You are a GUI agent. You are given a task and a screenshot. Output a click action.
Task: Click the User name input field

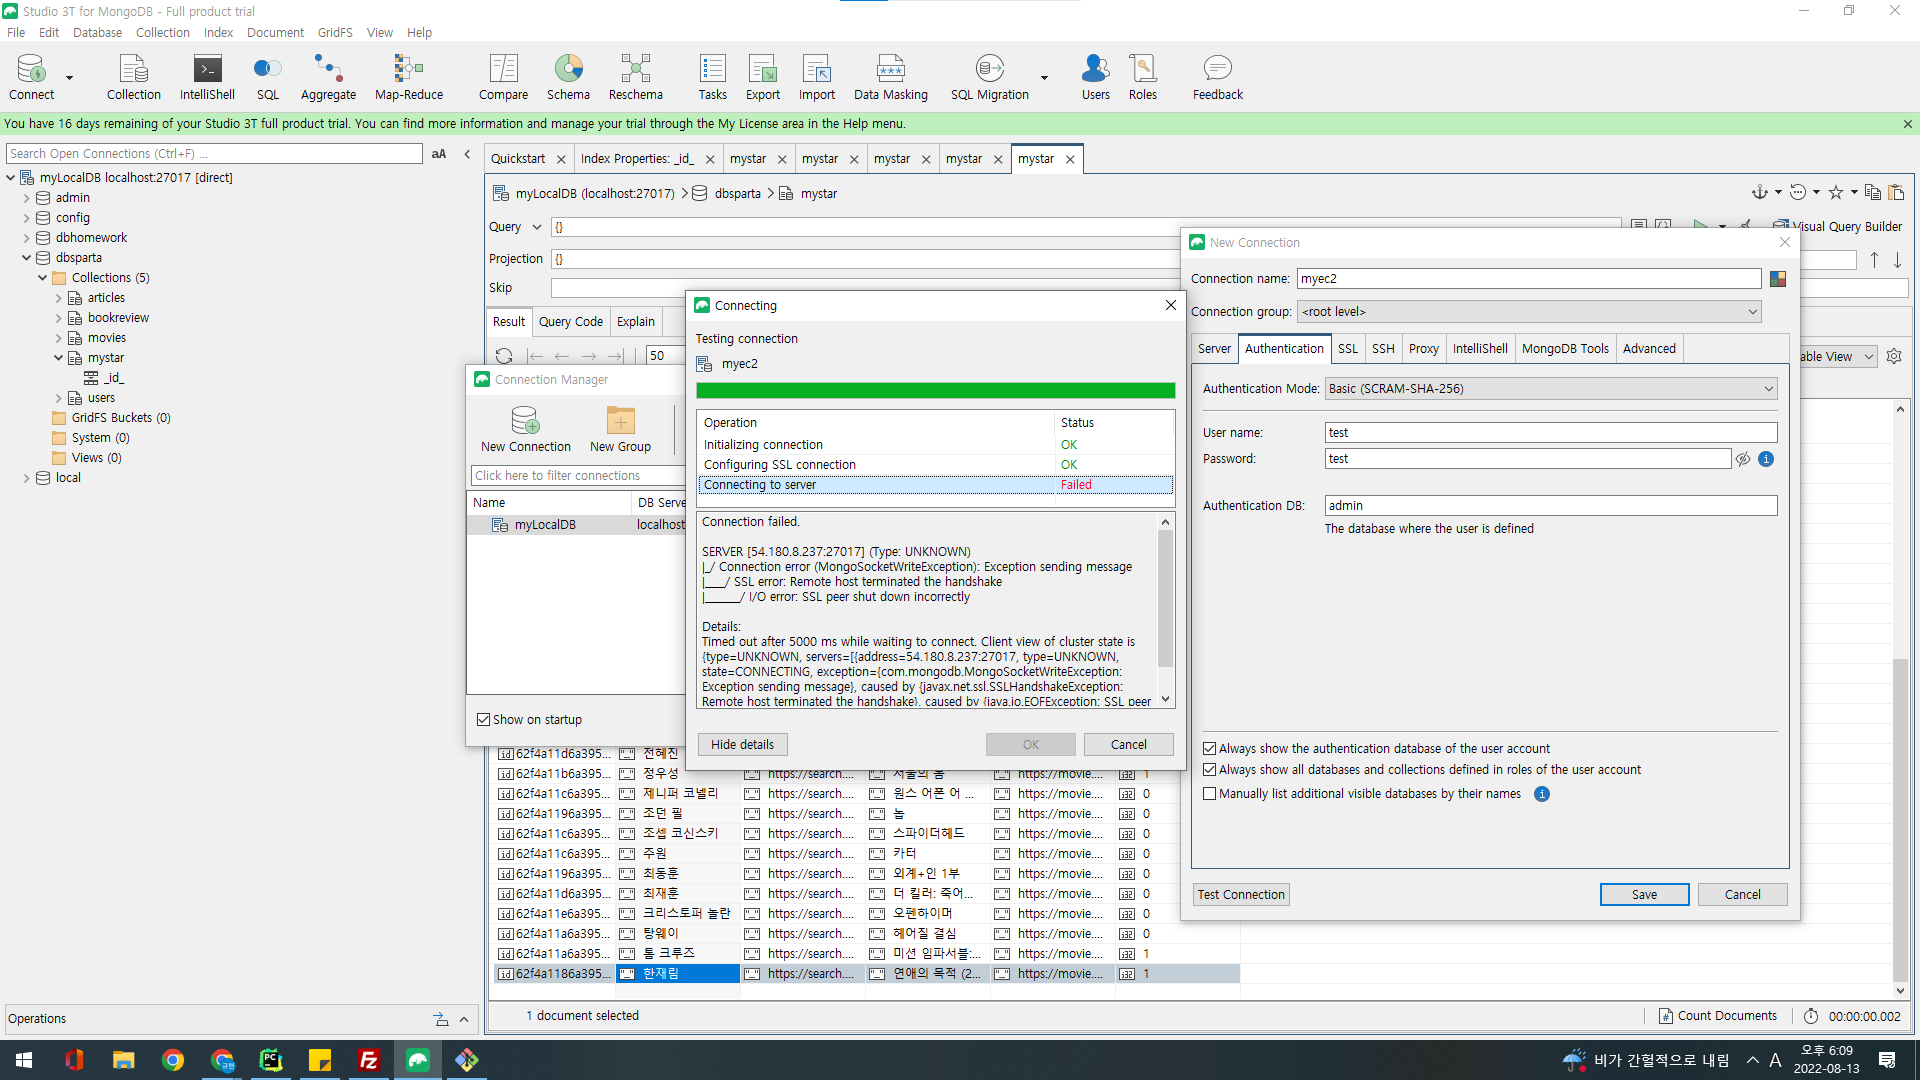point(1551,433)
